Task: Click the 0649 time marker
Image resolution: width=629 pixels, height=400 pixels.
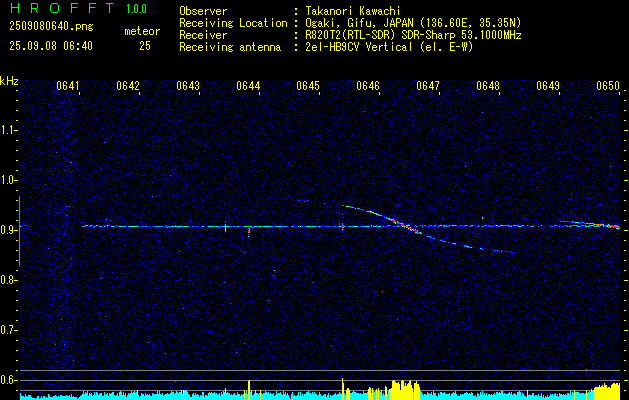Action: (x=548, y=86)
